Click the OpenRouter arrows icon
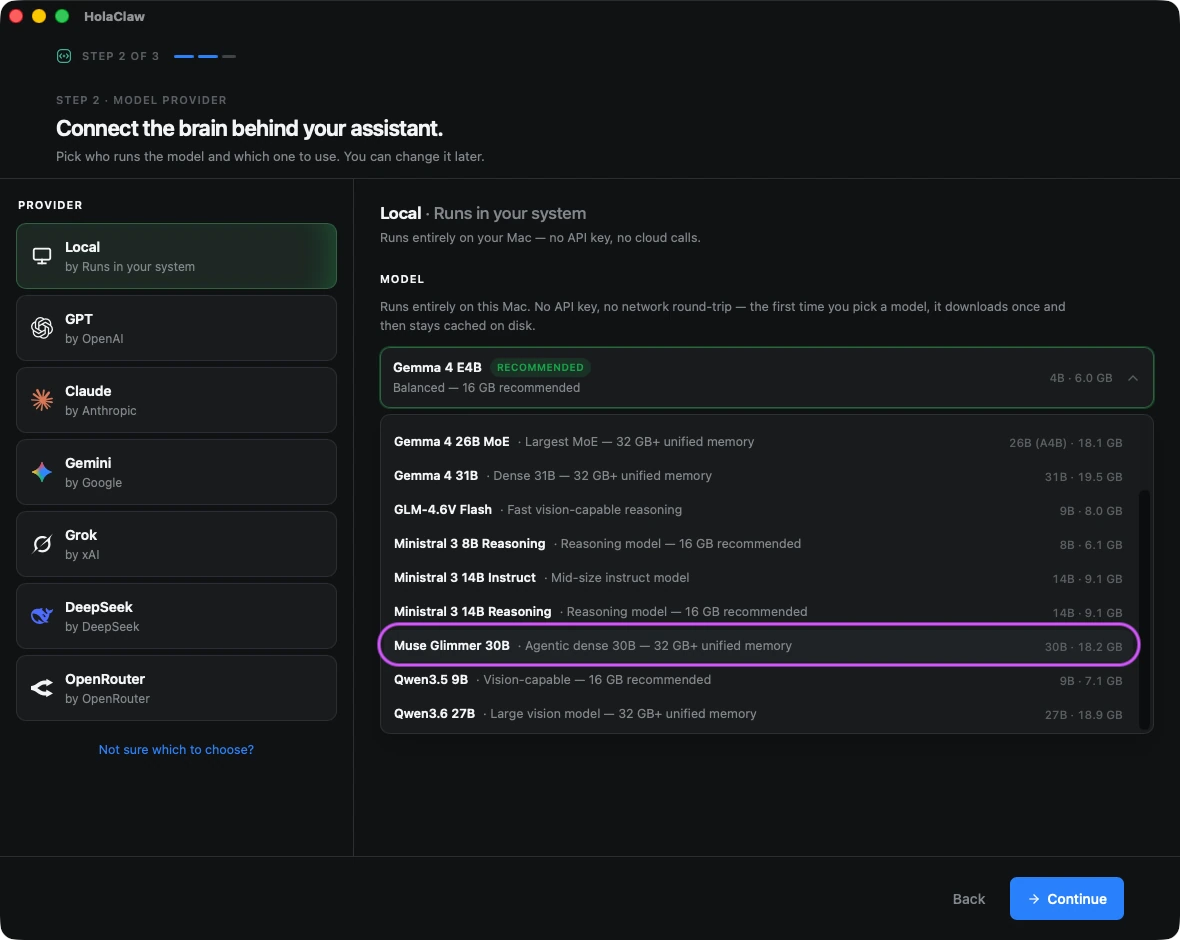This screenshot has height=940, width=1180. click(42, 688)
